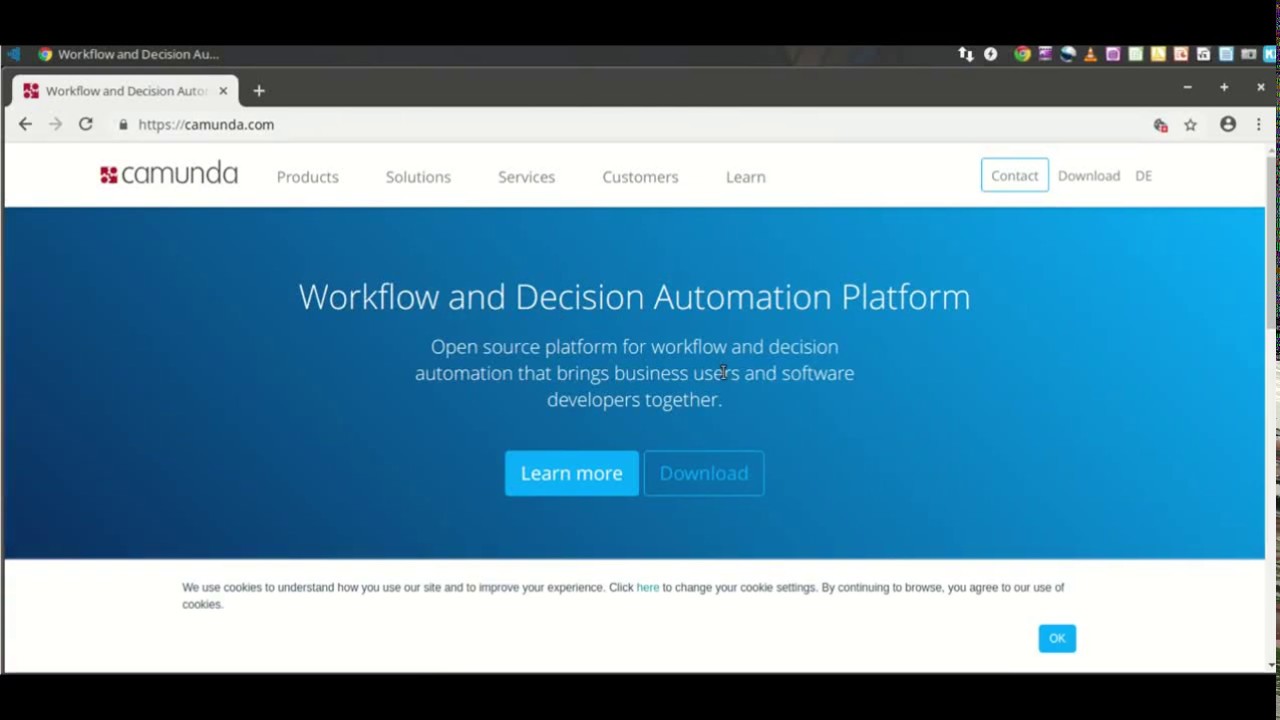
Task: Click the Workflow and Decision taskbar window entry
Action: click(128, 54)
